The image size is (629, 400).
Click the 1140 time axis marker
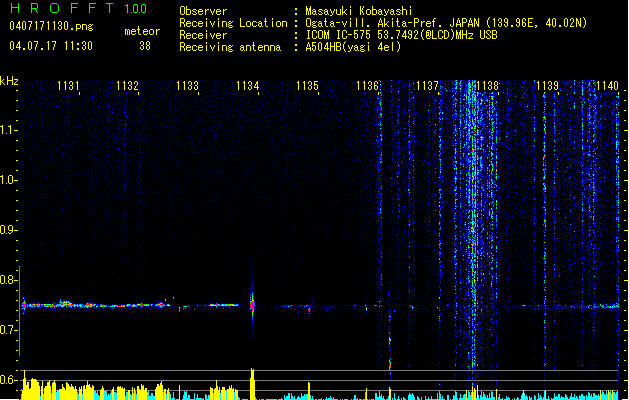click(x=607, y=86)
